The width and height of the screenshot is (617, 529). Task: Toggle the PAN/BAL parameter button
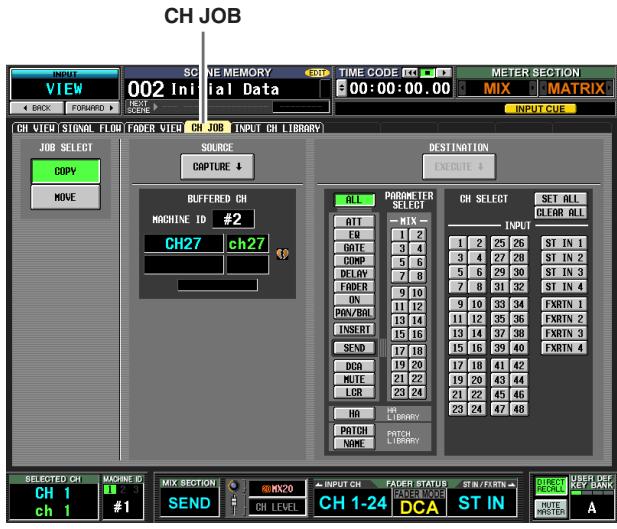coord(354,313)
